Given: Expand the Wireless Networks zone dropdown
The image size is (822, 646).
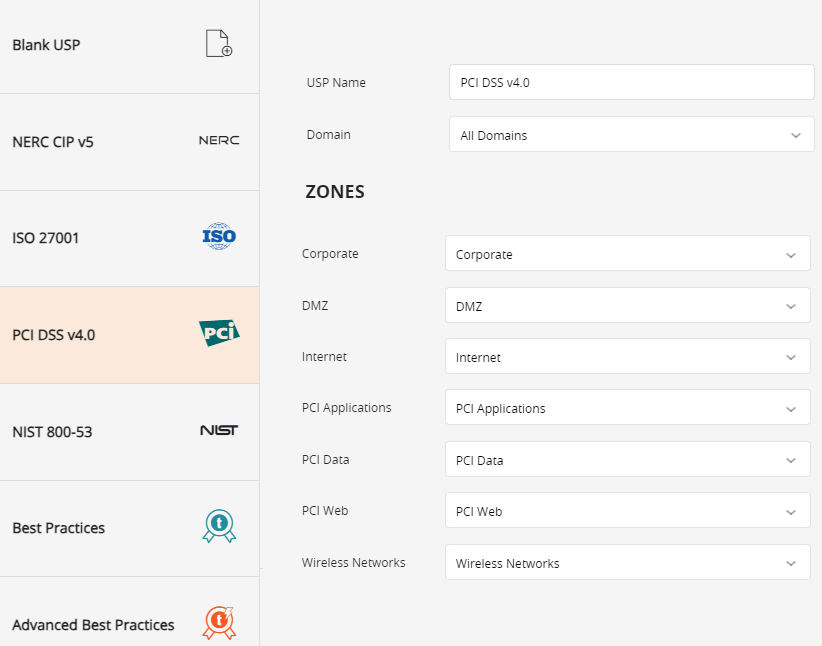Looking at the screenshot, I should (x=627, y=563).
